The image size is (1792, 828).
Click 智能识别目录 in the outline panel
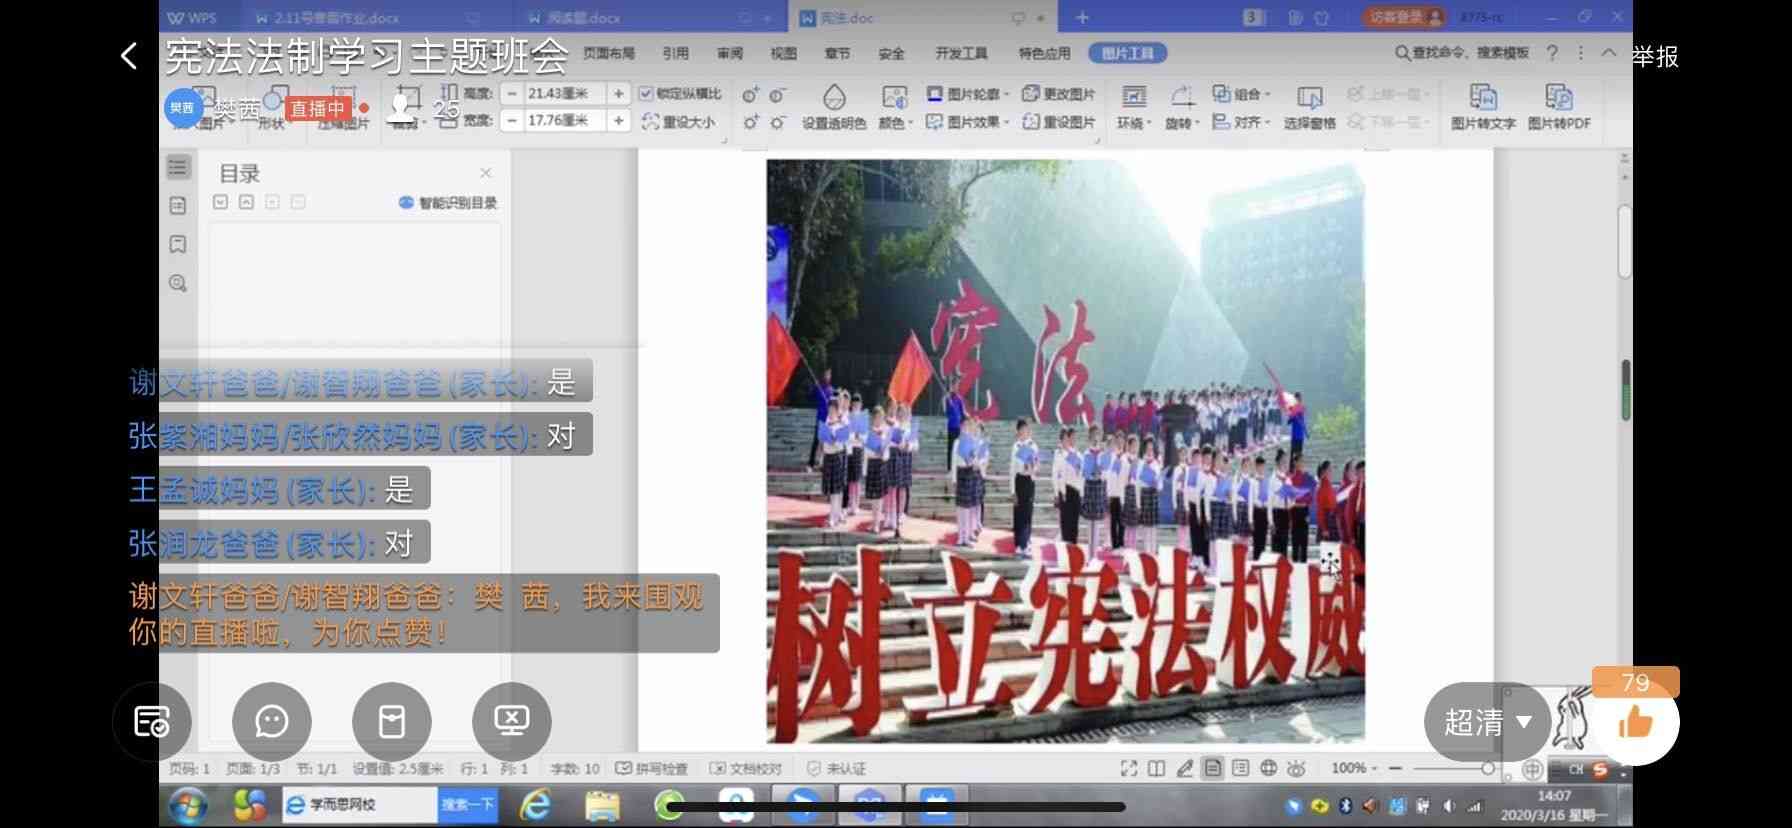pos(448,203)
